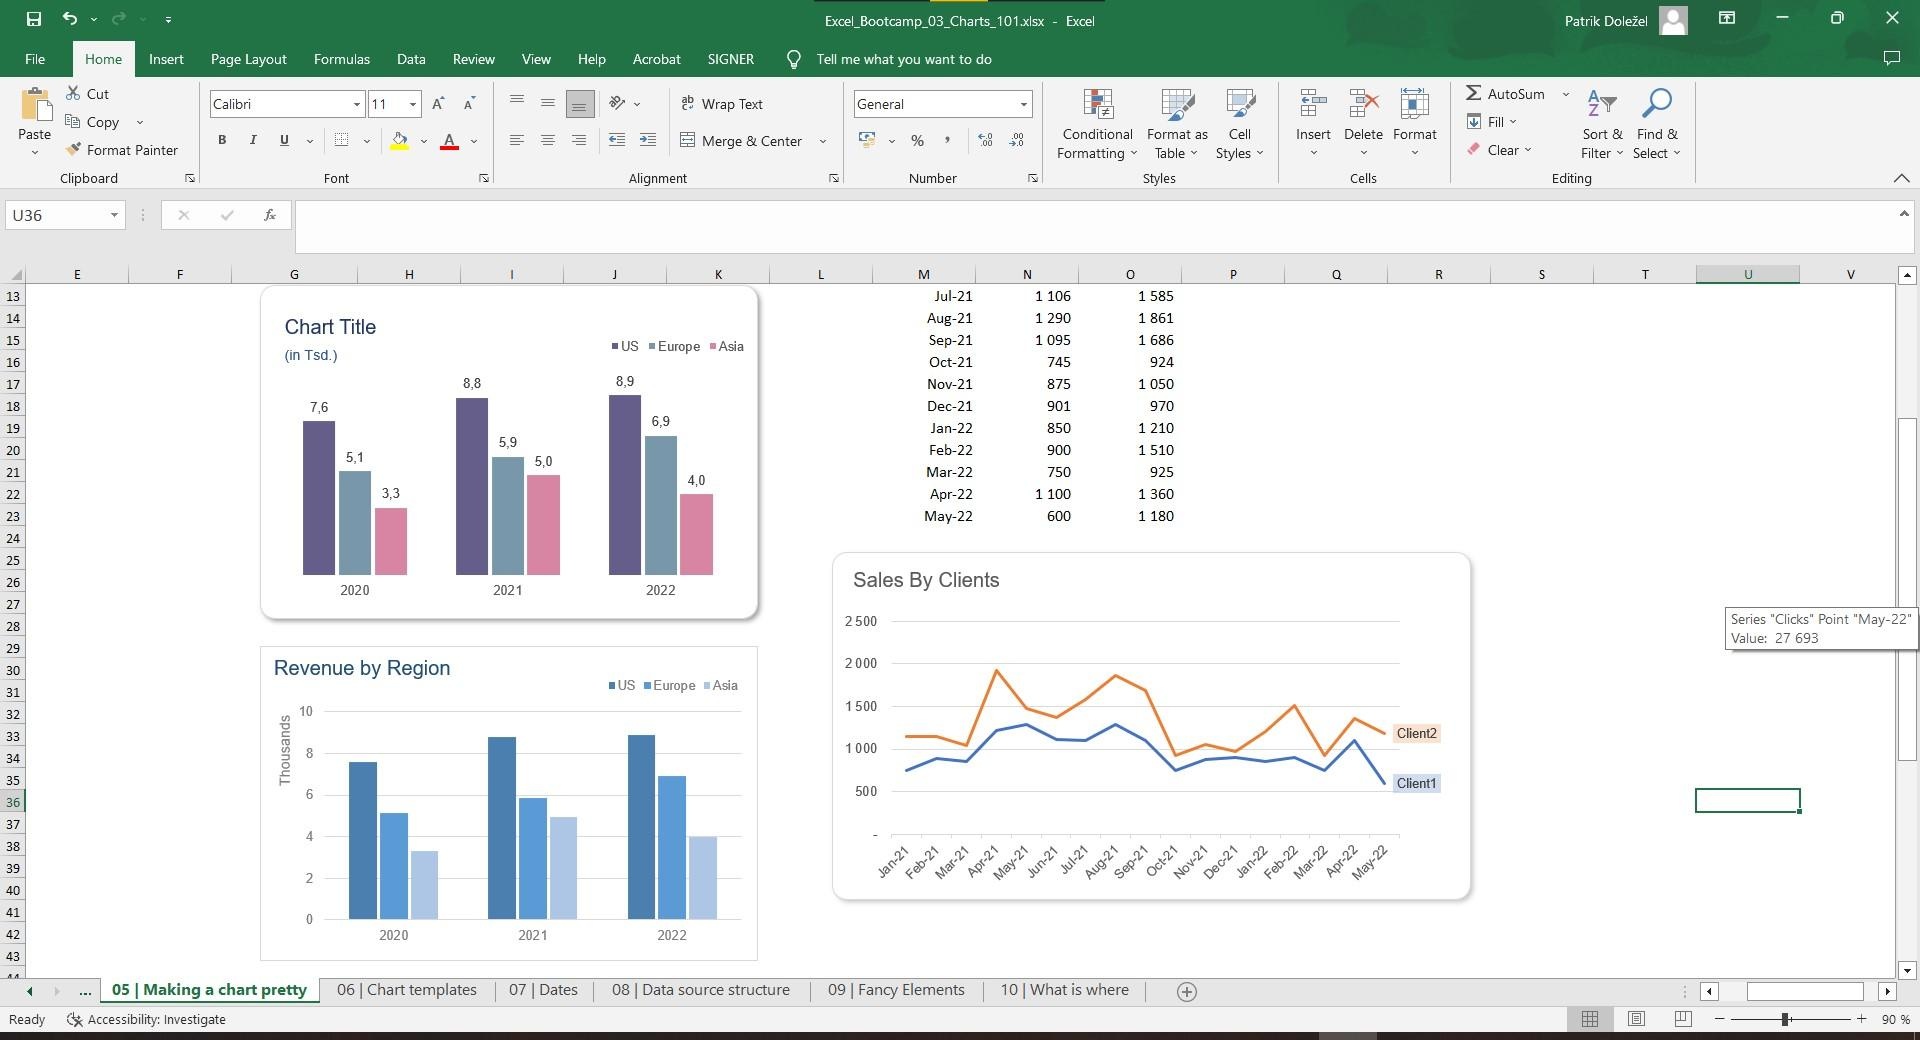Screen dimensions: 1920x1040
Task: Increase decimal places
Action: click(x=986, y=141)
